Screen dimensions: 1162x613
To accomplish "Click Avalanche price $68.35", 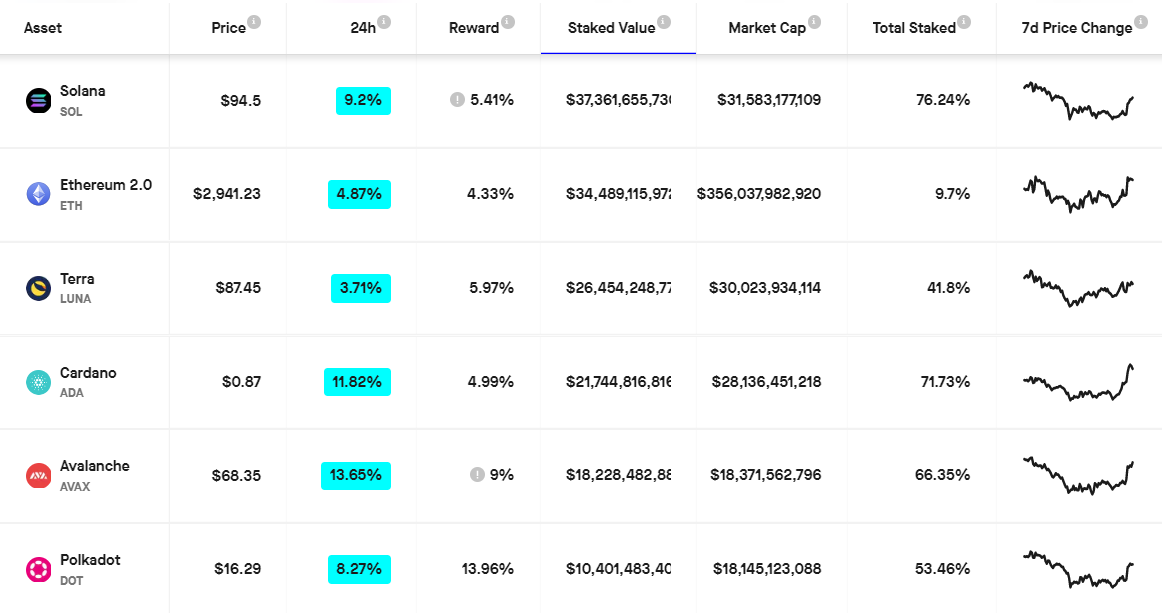I will (x=236, y=476).
